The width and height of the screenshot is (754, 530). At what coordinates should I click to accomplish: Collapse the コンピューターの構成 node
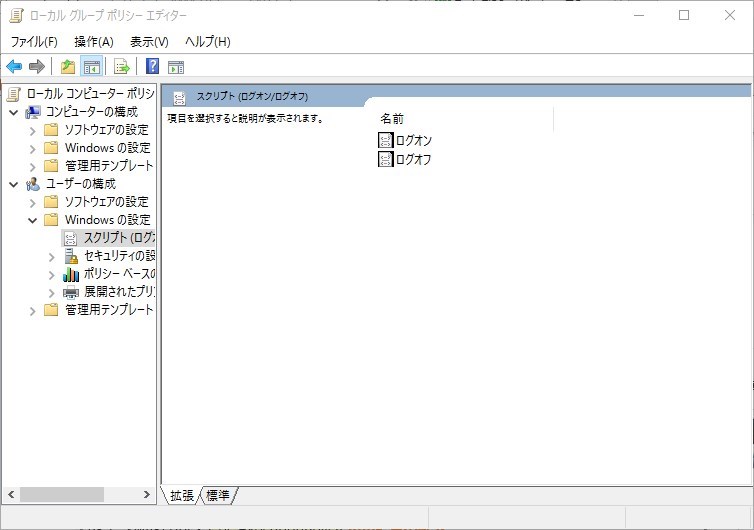(14, 113)
